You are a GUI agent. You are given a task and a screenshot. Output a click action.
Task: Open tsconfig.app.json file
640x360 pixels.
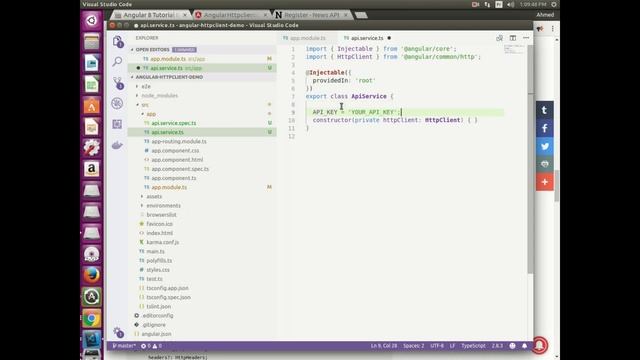coord(167,288)
